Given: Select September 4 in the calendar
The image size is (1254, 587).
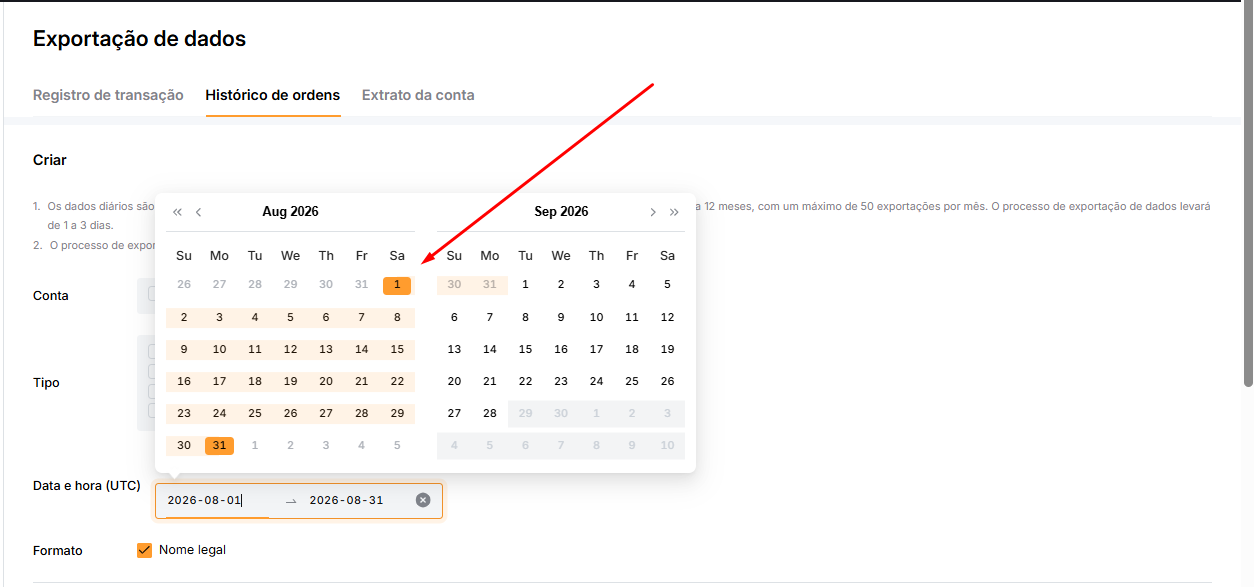Looking at the screenshot, I should coord(632,285).
